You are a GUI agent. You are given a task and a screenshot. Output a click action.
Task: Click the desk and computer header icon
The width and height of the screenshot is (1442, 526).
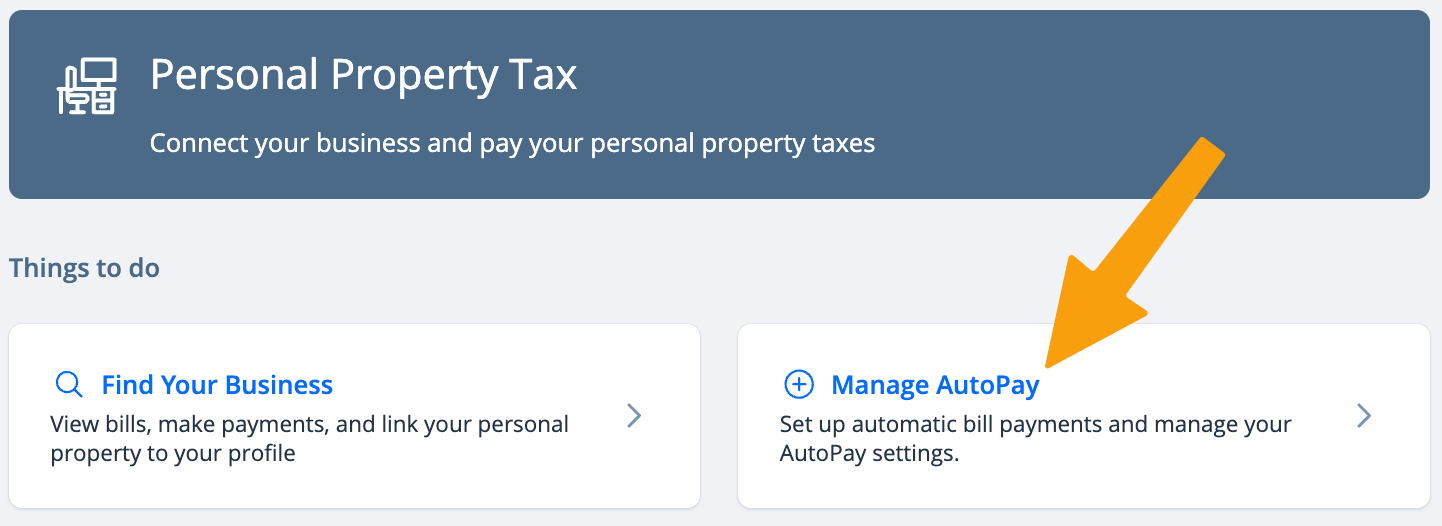(86, 87)
